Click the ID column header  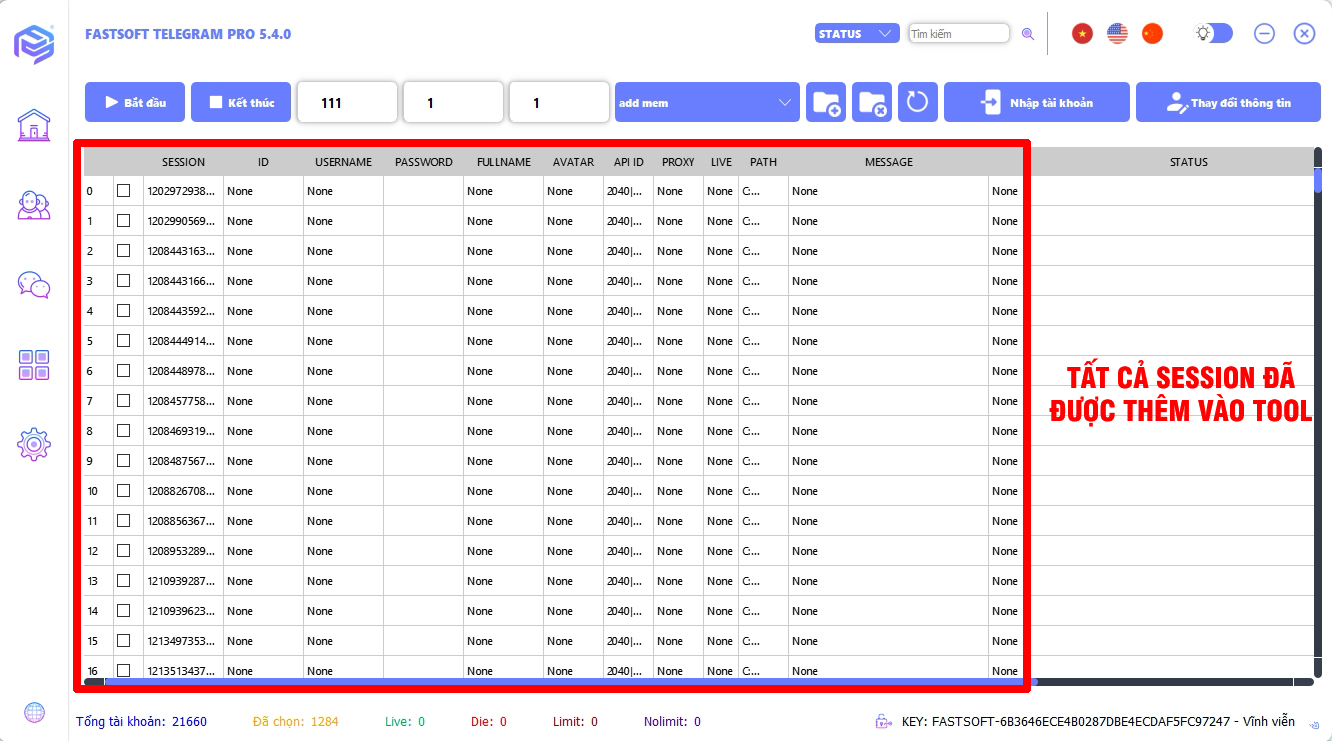click(263, 162)
